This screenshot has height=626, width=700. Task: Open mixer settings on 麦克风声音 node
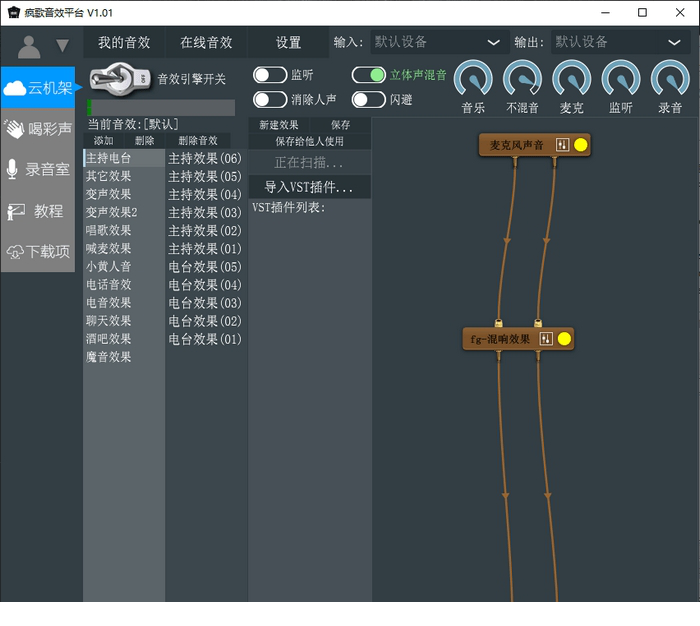point(562,145)
